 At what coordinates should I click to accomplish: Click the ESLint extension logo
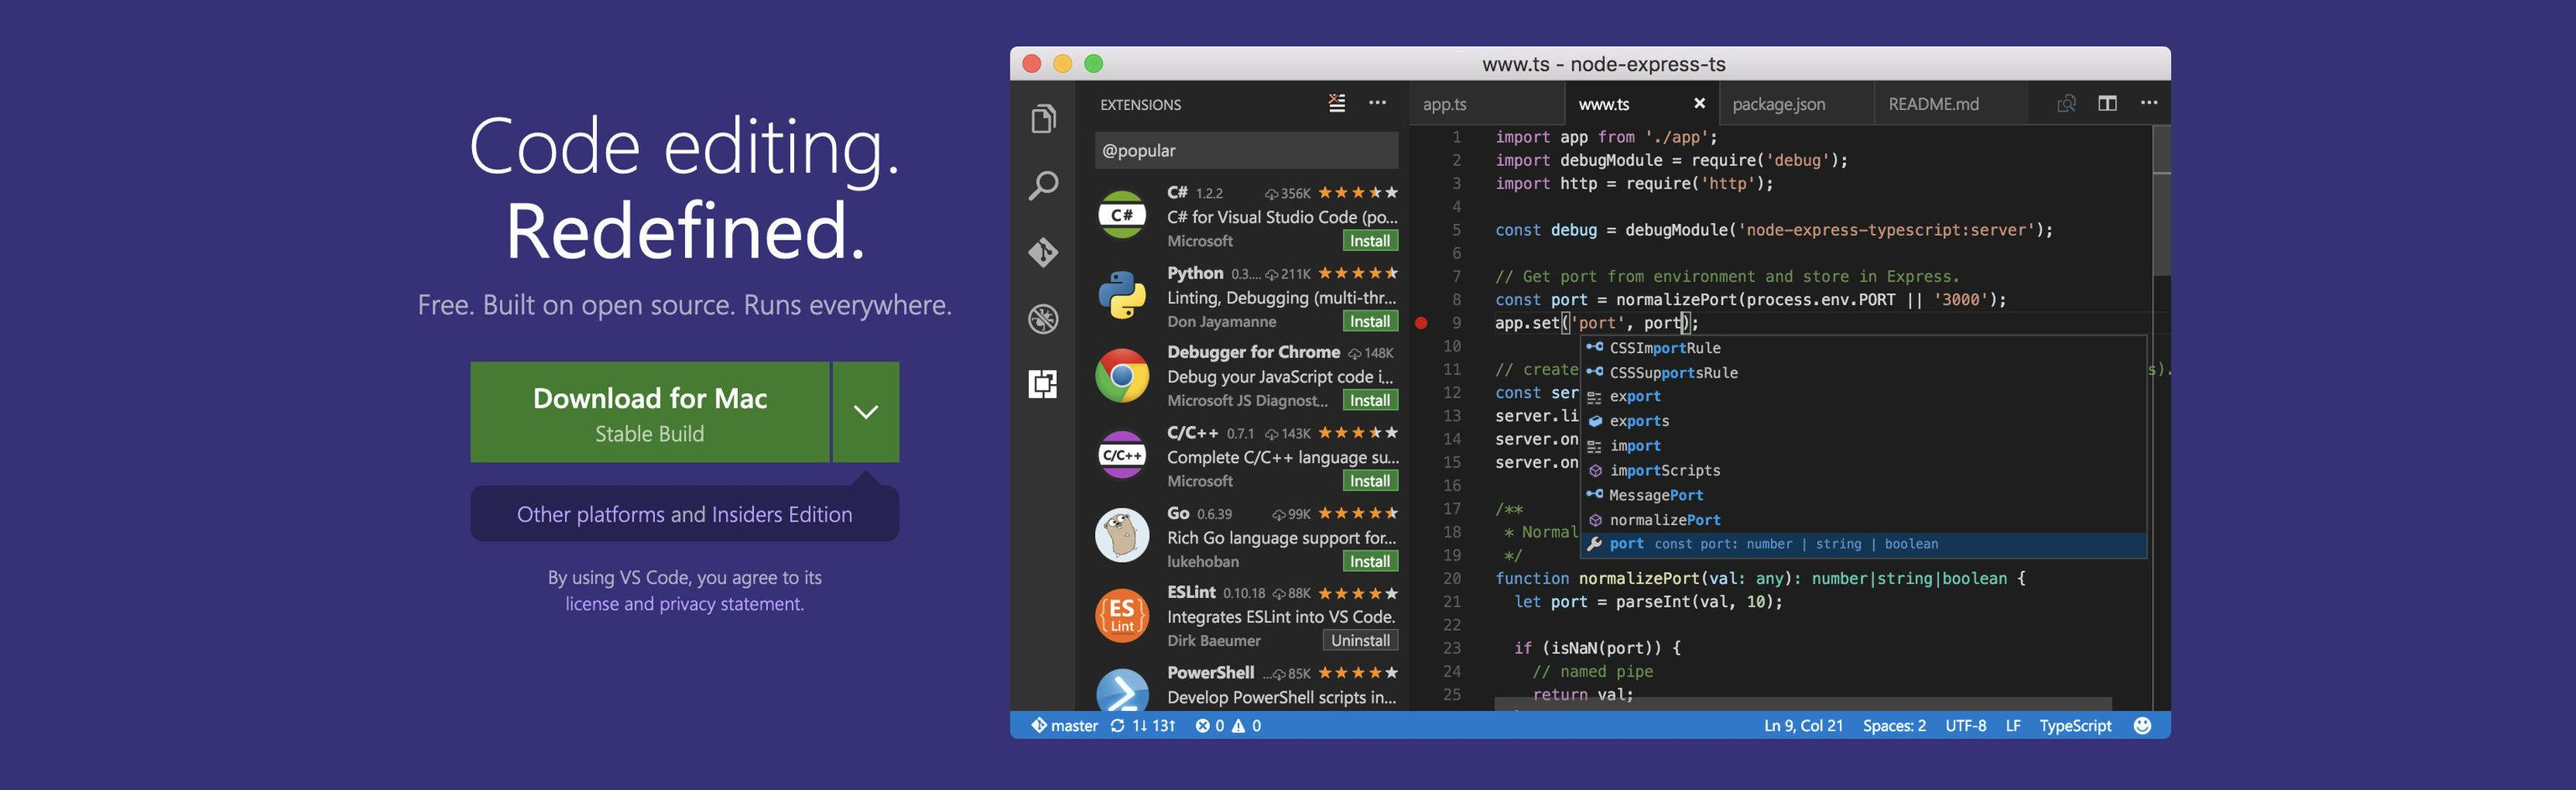[1122, 615]
